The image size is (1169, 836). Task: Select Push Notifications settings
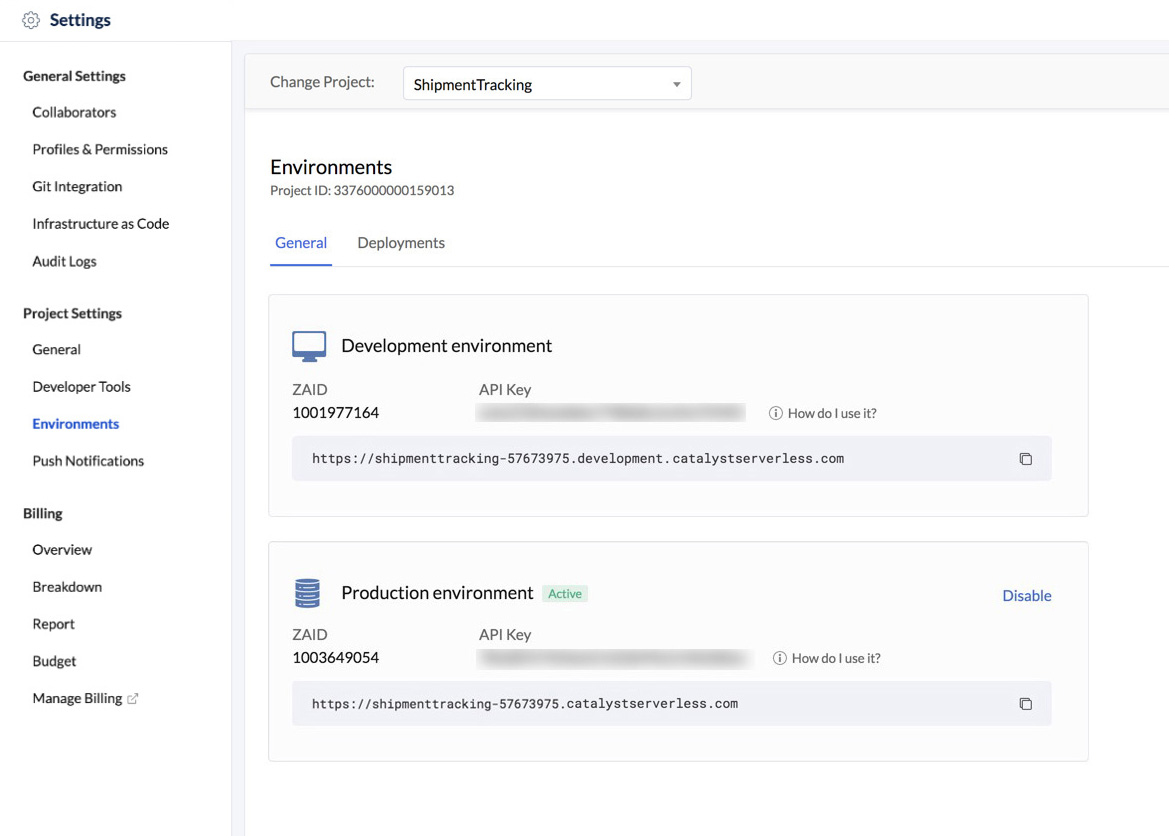pos(88,461)
